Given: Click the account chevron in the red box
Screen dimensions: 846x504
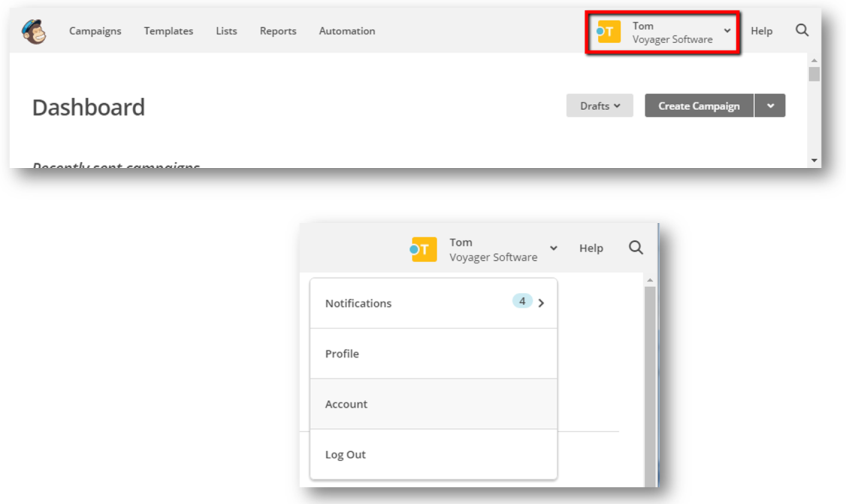Looking at the screenshot, I should pos(727,31).
